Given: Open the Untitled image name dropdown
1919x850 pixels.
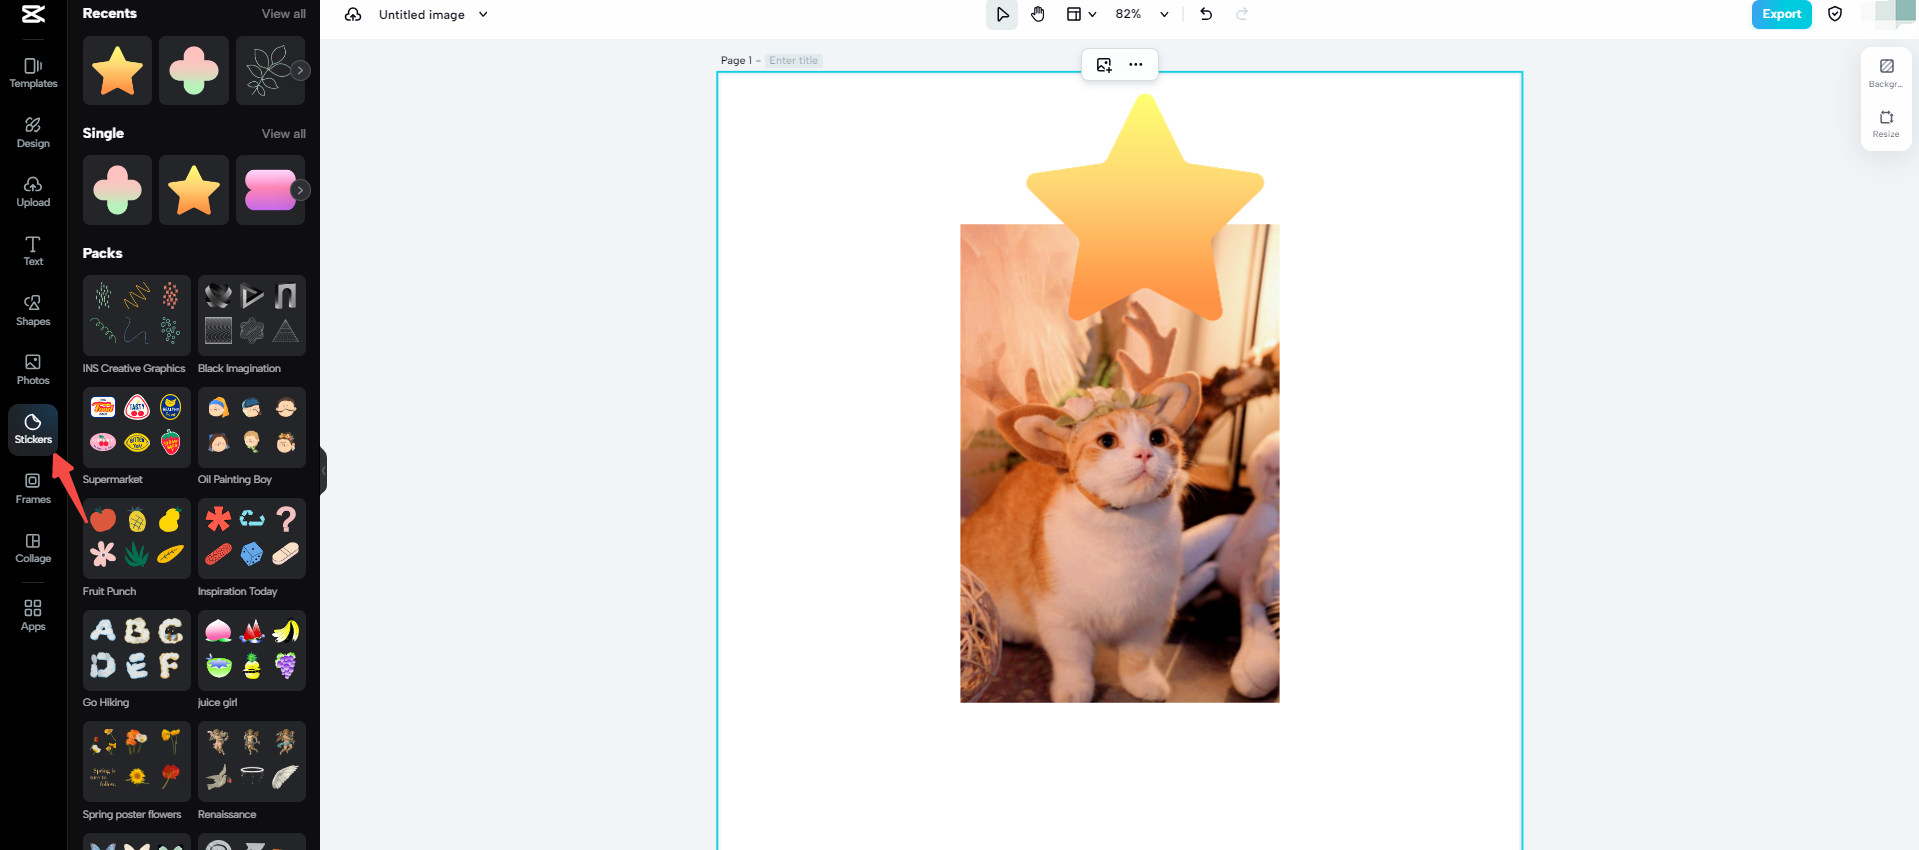Looking at the screenshot, I should point(433,15).
